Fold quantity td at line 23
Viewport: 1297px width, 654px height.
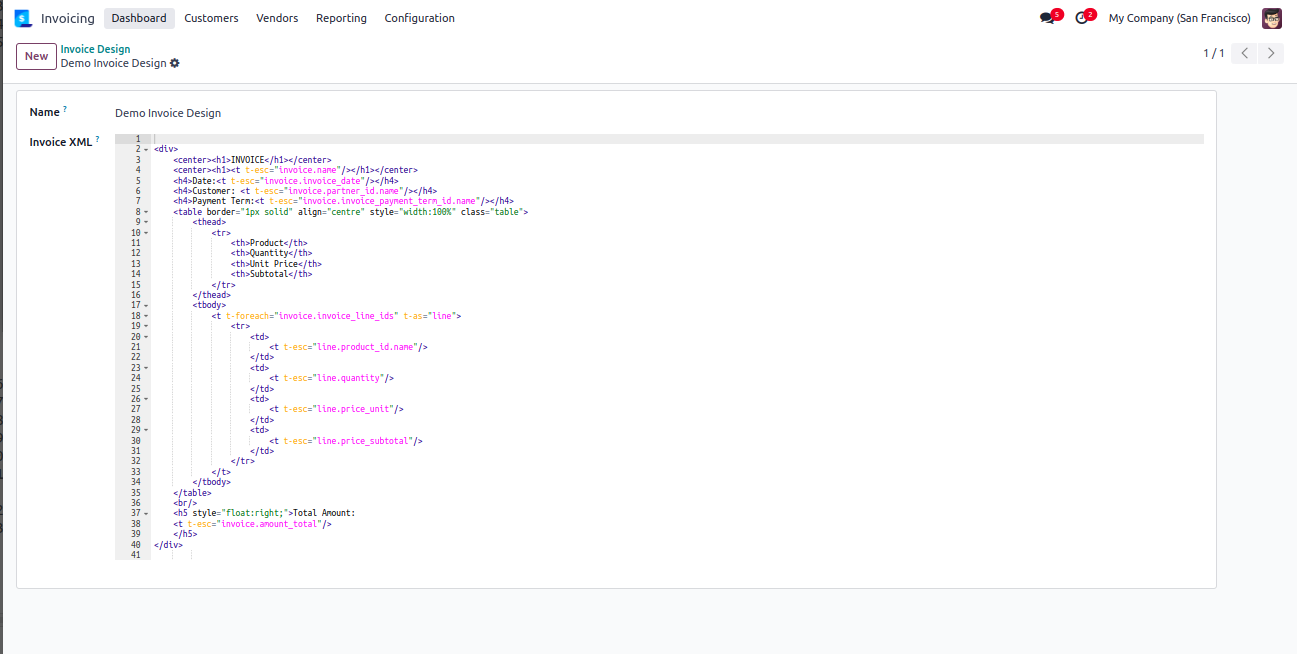146,368
